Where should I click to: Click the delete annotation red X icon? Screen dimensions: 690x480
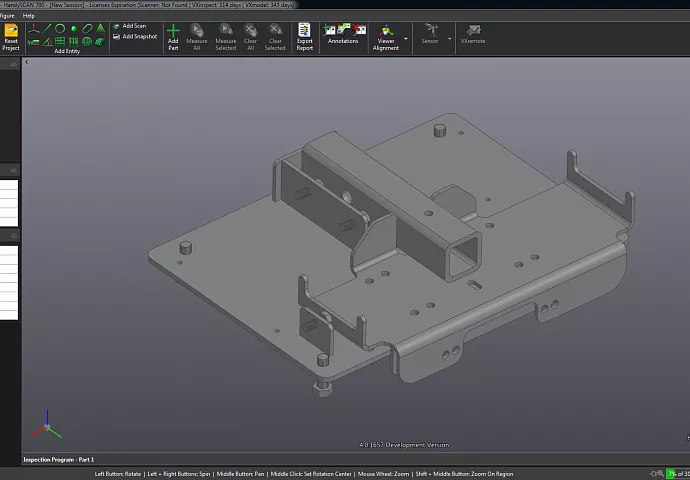click(x=359, y=30)
